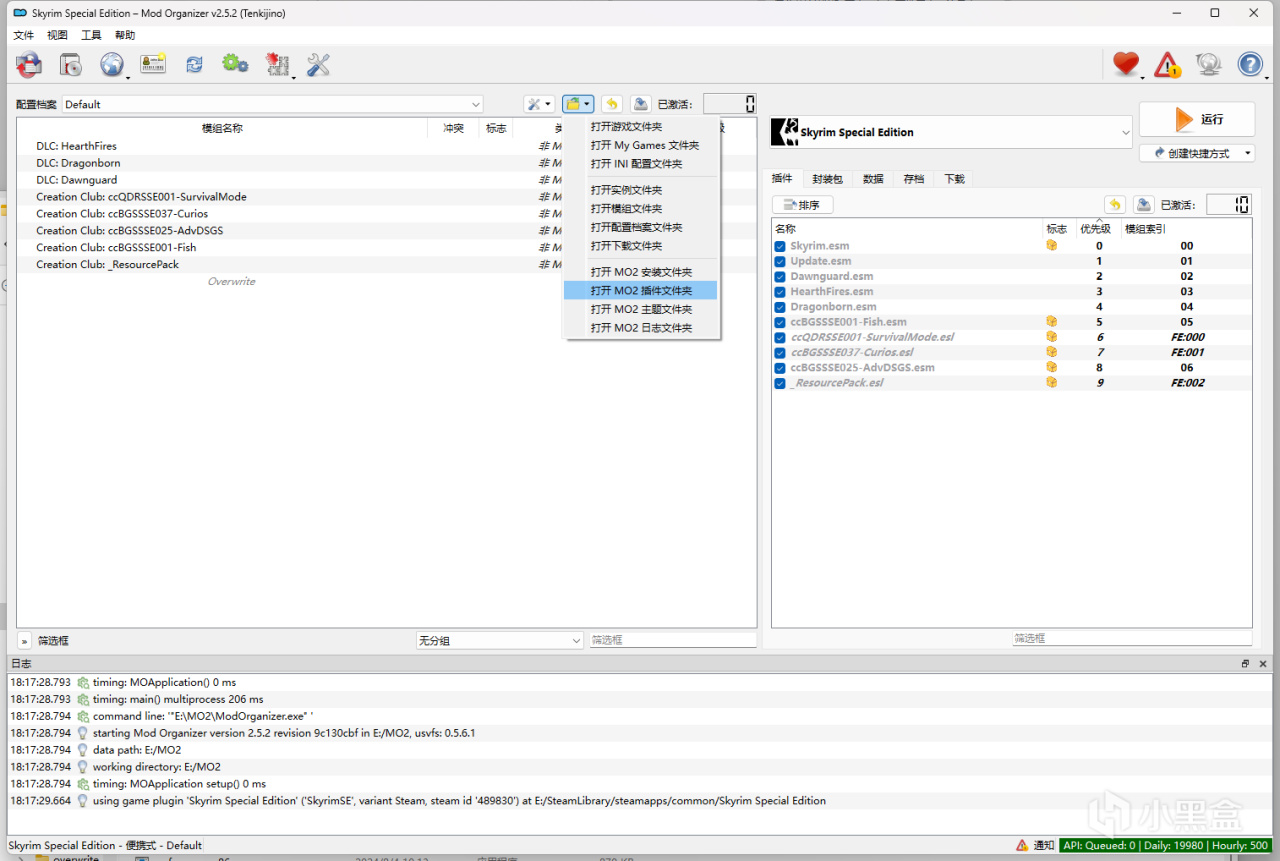
Task: Toggle the Update.esm plugin checkbox
Action: (780, 261)
